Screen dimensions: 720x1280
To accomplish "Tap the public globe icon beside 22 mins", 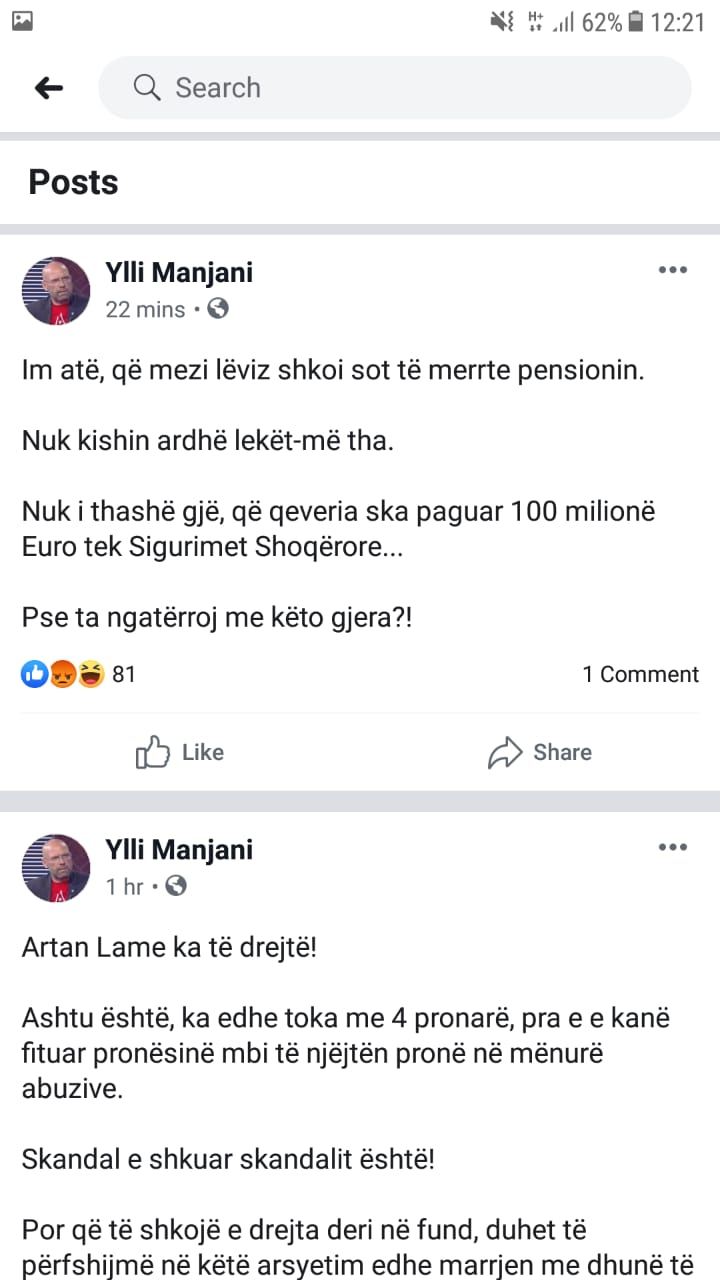I will pyautogui.click(x=218, y=309).
